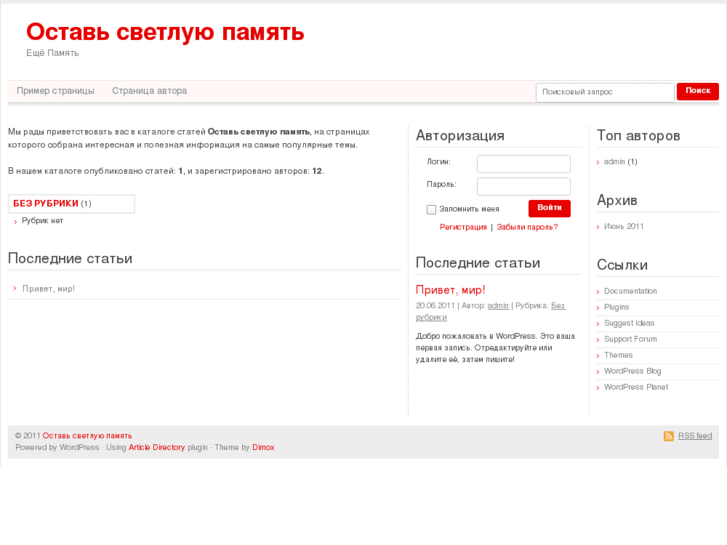
Task: Click the RSS feed orange icon
Action: pos(669,436)
